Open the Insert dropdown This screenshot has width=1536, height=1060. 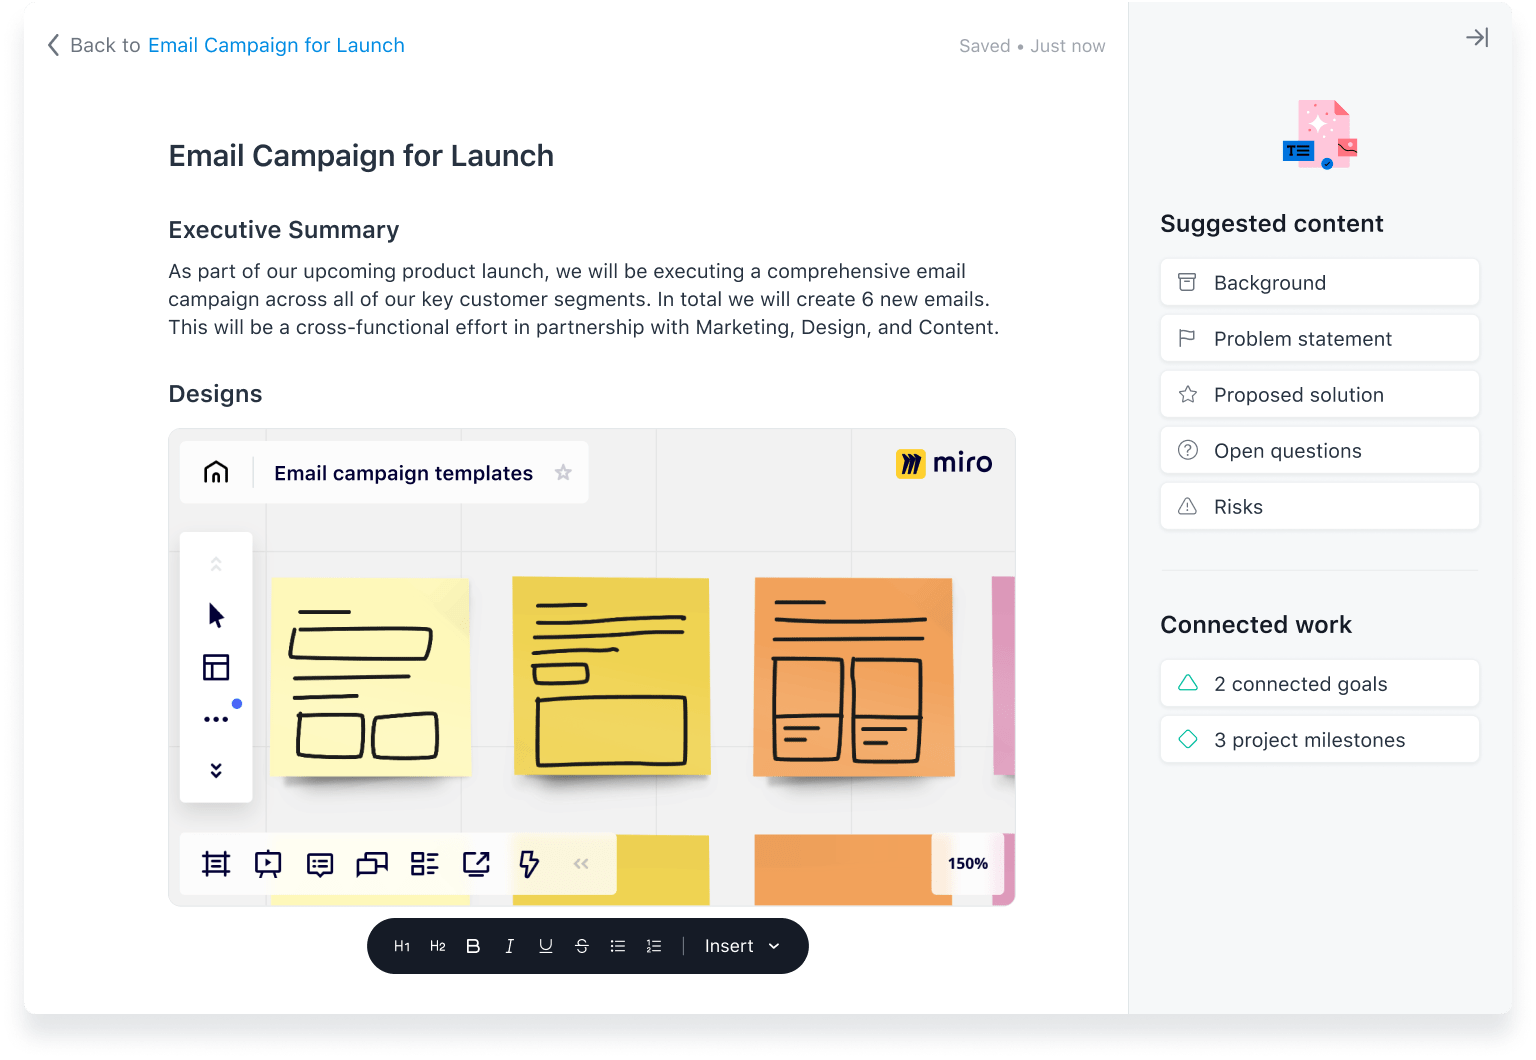pyautogui.click(x=741, y=946)
